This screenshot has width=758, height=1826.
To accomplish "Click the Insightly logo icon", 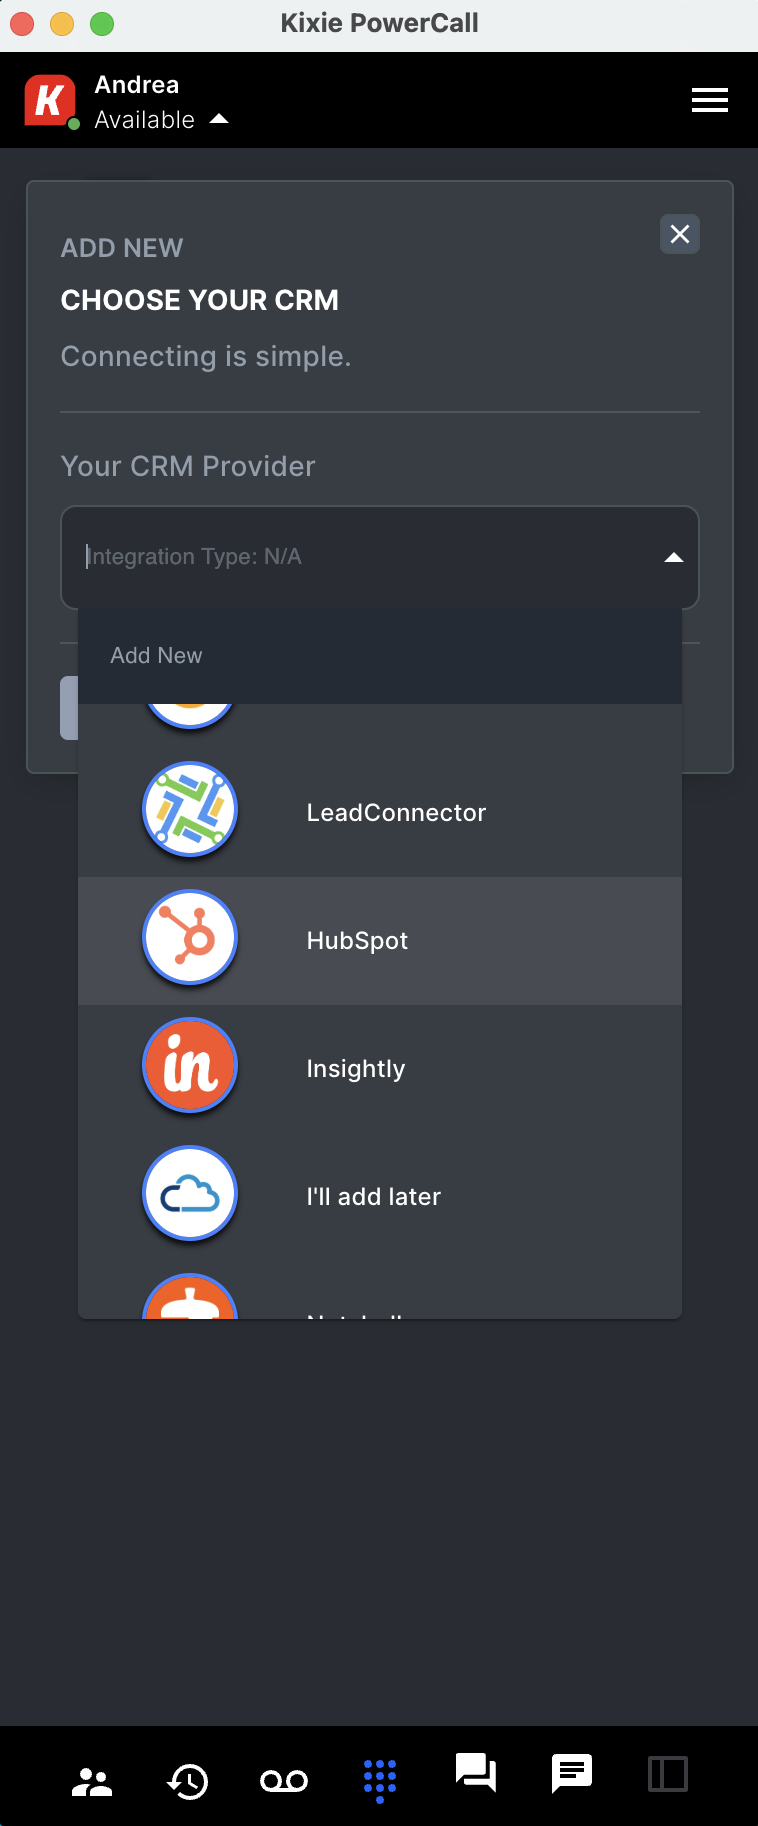I will [190, 1065].
